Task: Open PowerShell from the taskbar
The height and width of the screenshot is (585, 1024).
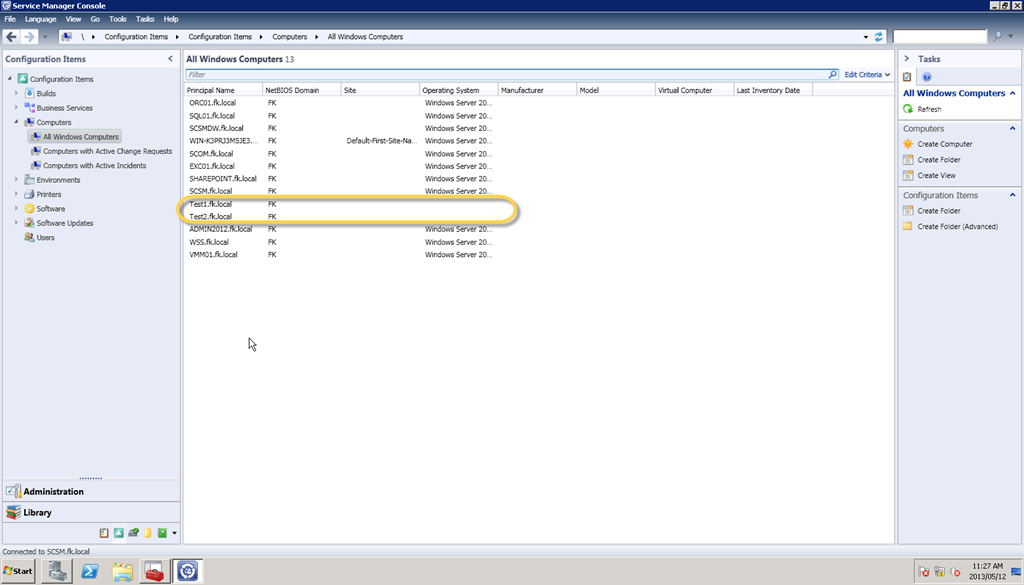Action: tap(90, 571)
